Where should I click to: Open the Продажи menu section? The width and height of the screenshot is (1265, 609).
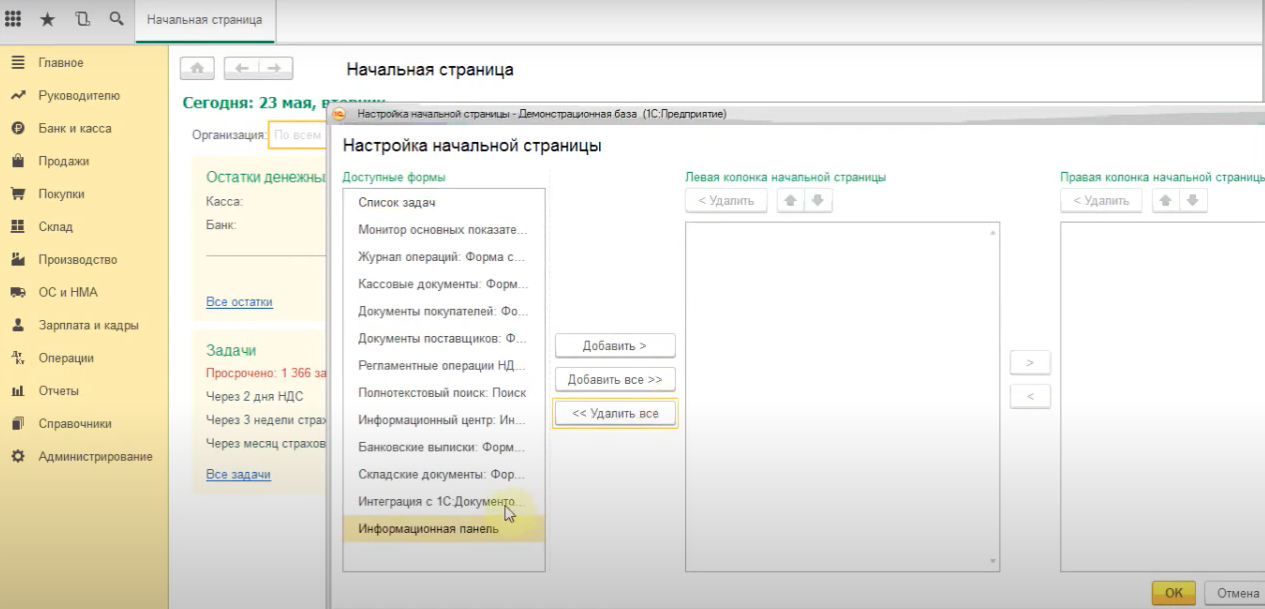pyautogui.click(x=64, y=161)
